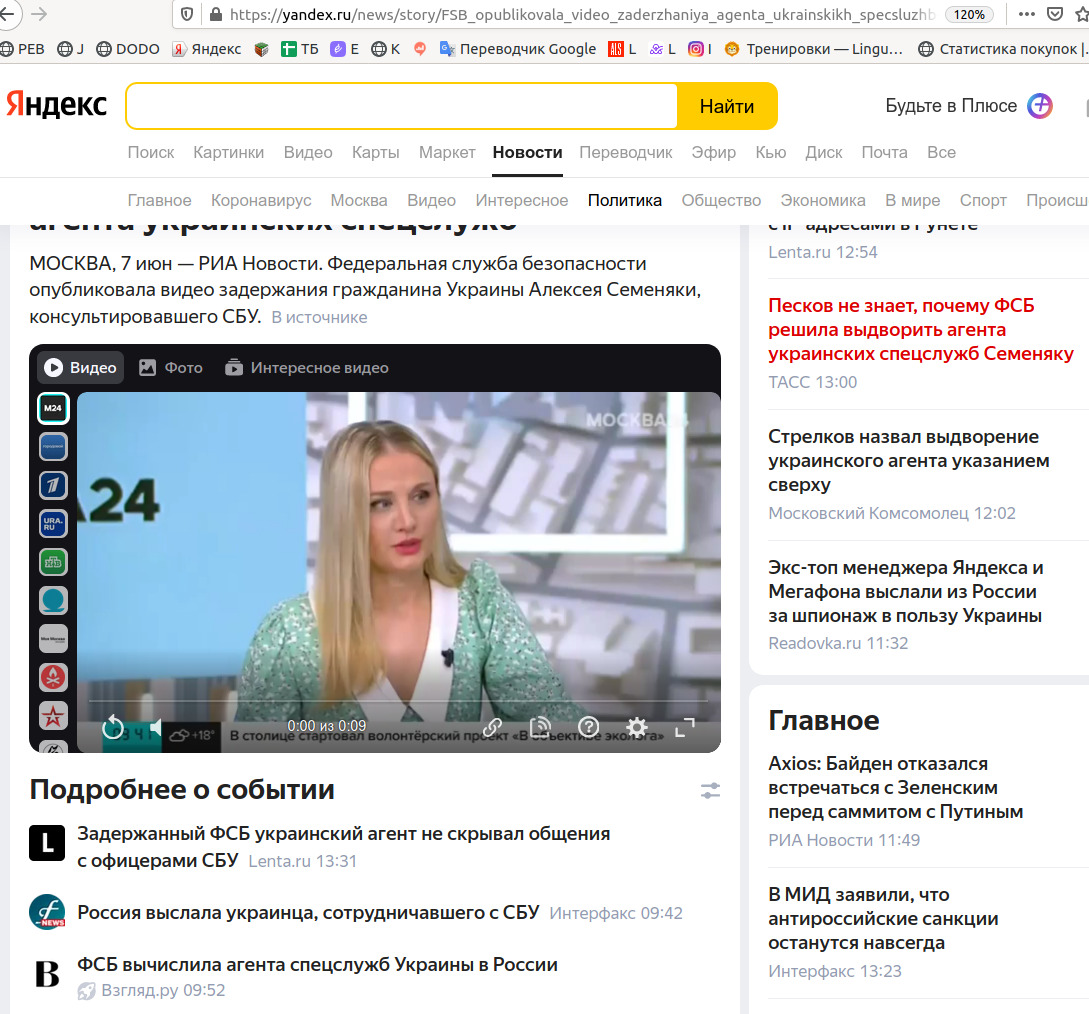Click the 120% zoom level indicator
Viewport: 1089px width, 1014px height.
click(x=969, y=15)
